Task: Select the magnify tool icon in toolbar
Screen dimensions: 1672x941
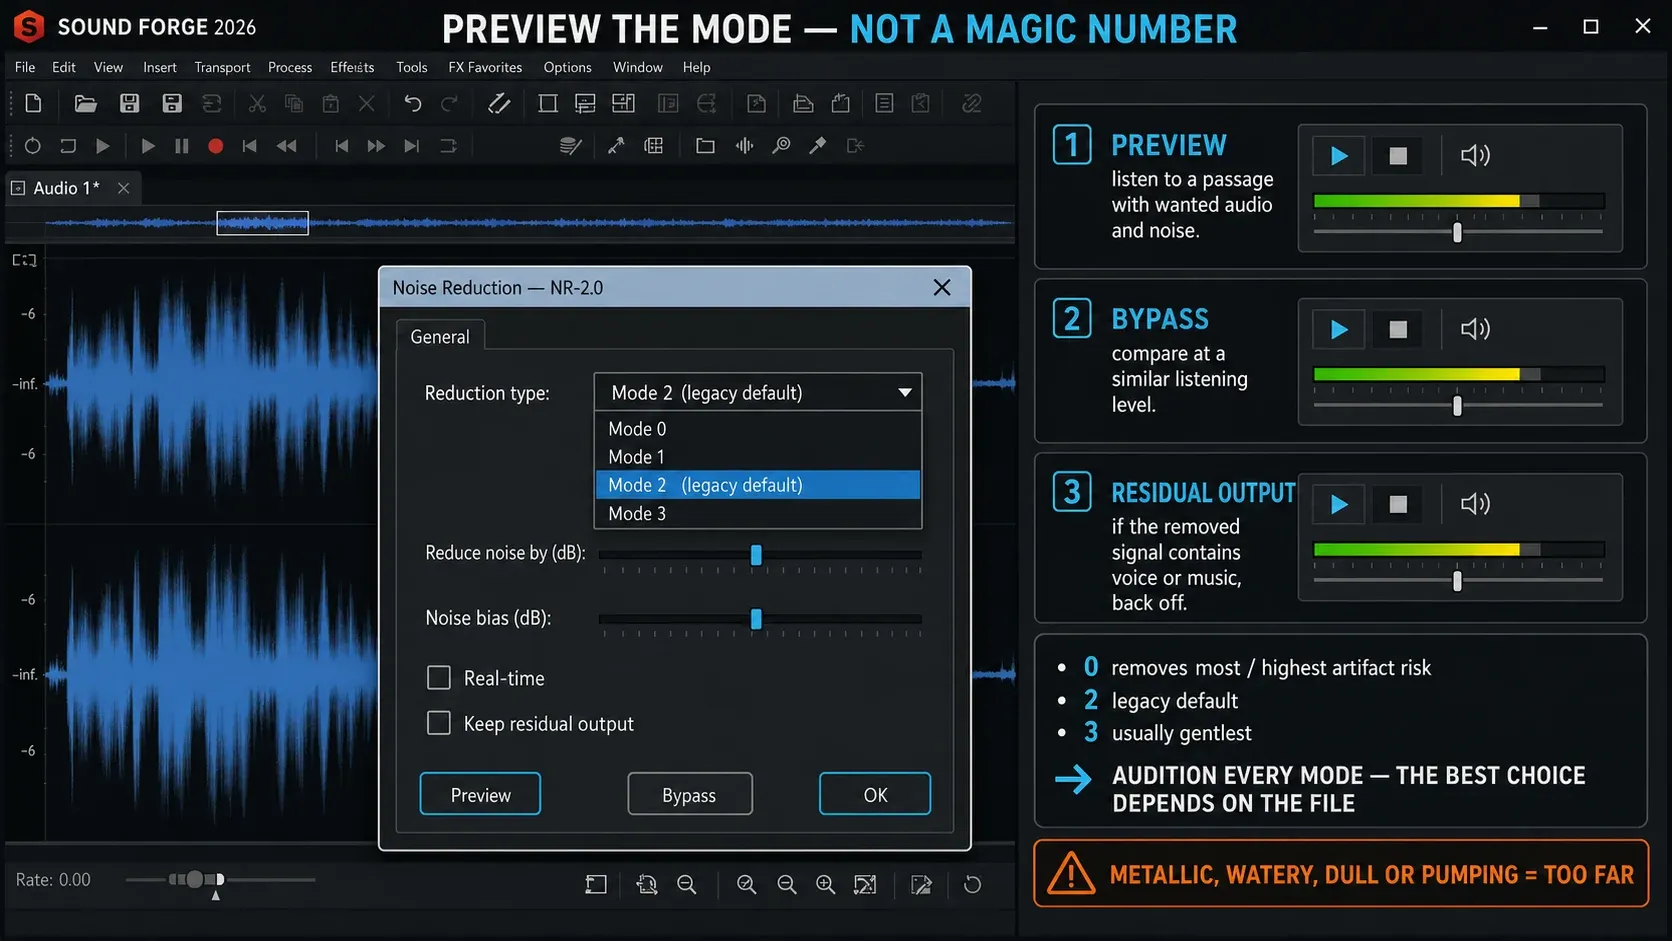Action: point(781,146)
